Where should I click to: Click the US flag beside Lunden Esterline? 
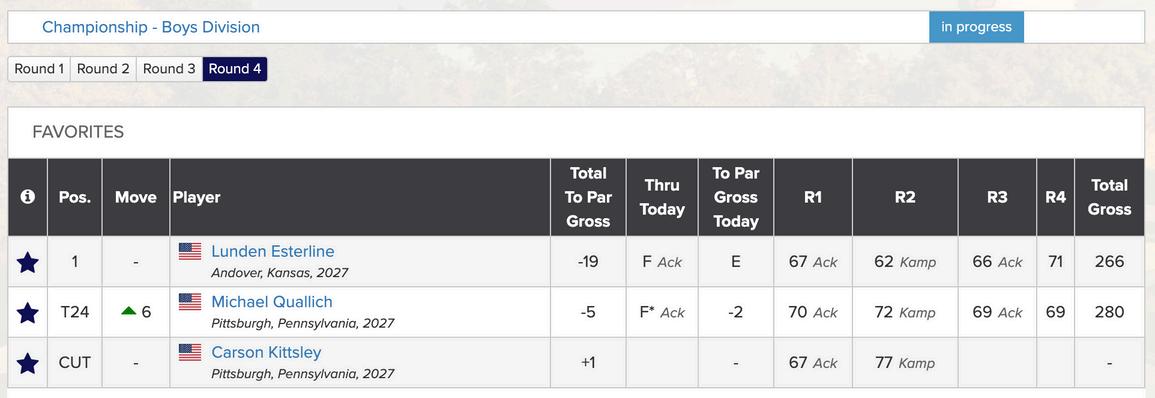tap(190, 251)
